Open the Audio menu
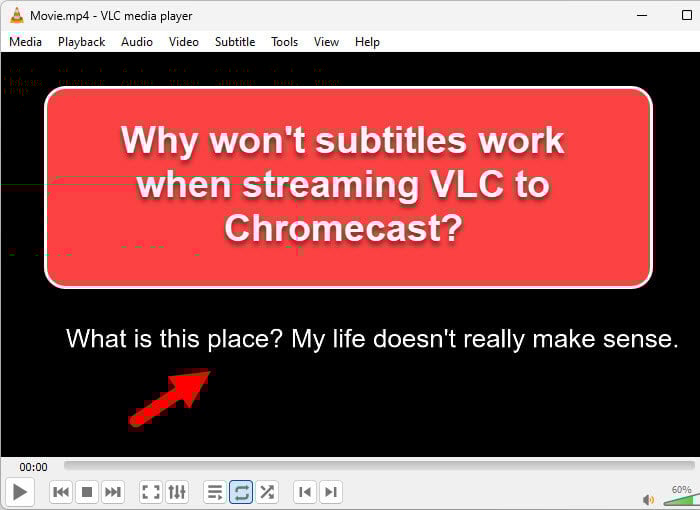Image resolution: width=700 pixels, height=510 pixels. click(x=137, y=42)
